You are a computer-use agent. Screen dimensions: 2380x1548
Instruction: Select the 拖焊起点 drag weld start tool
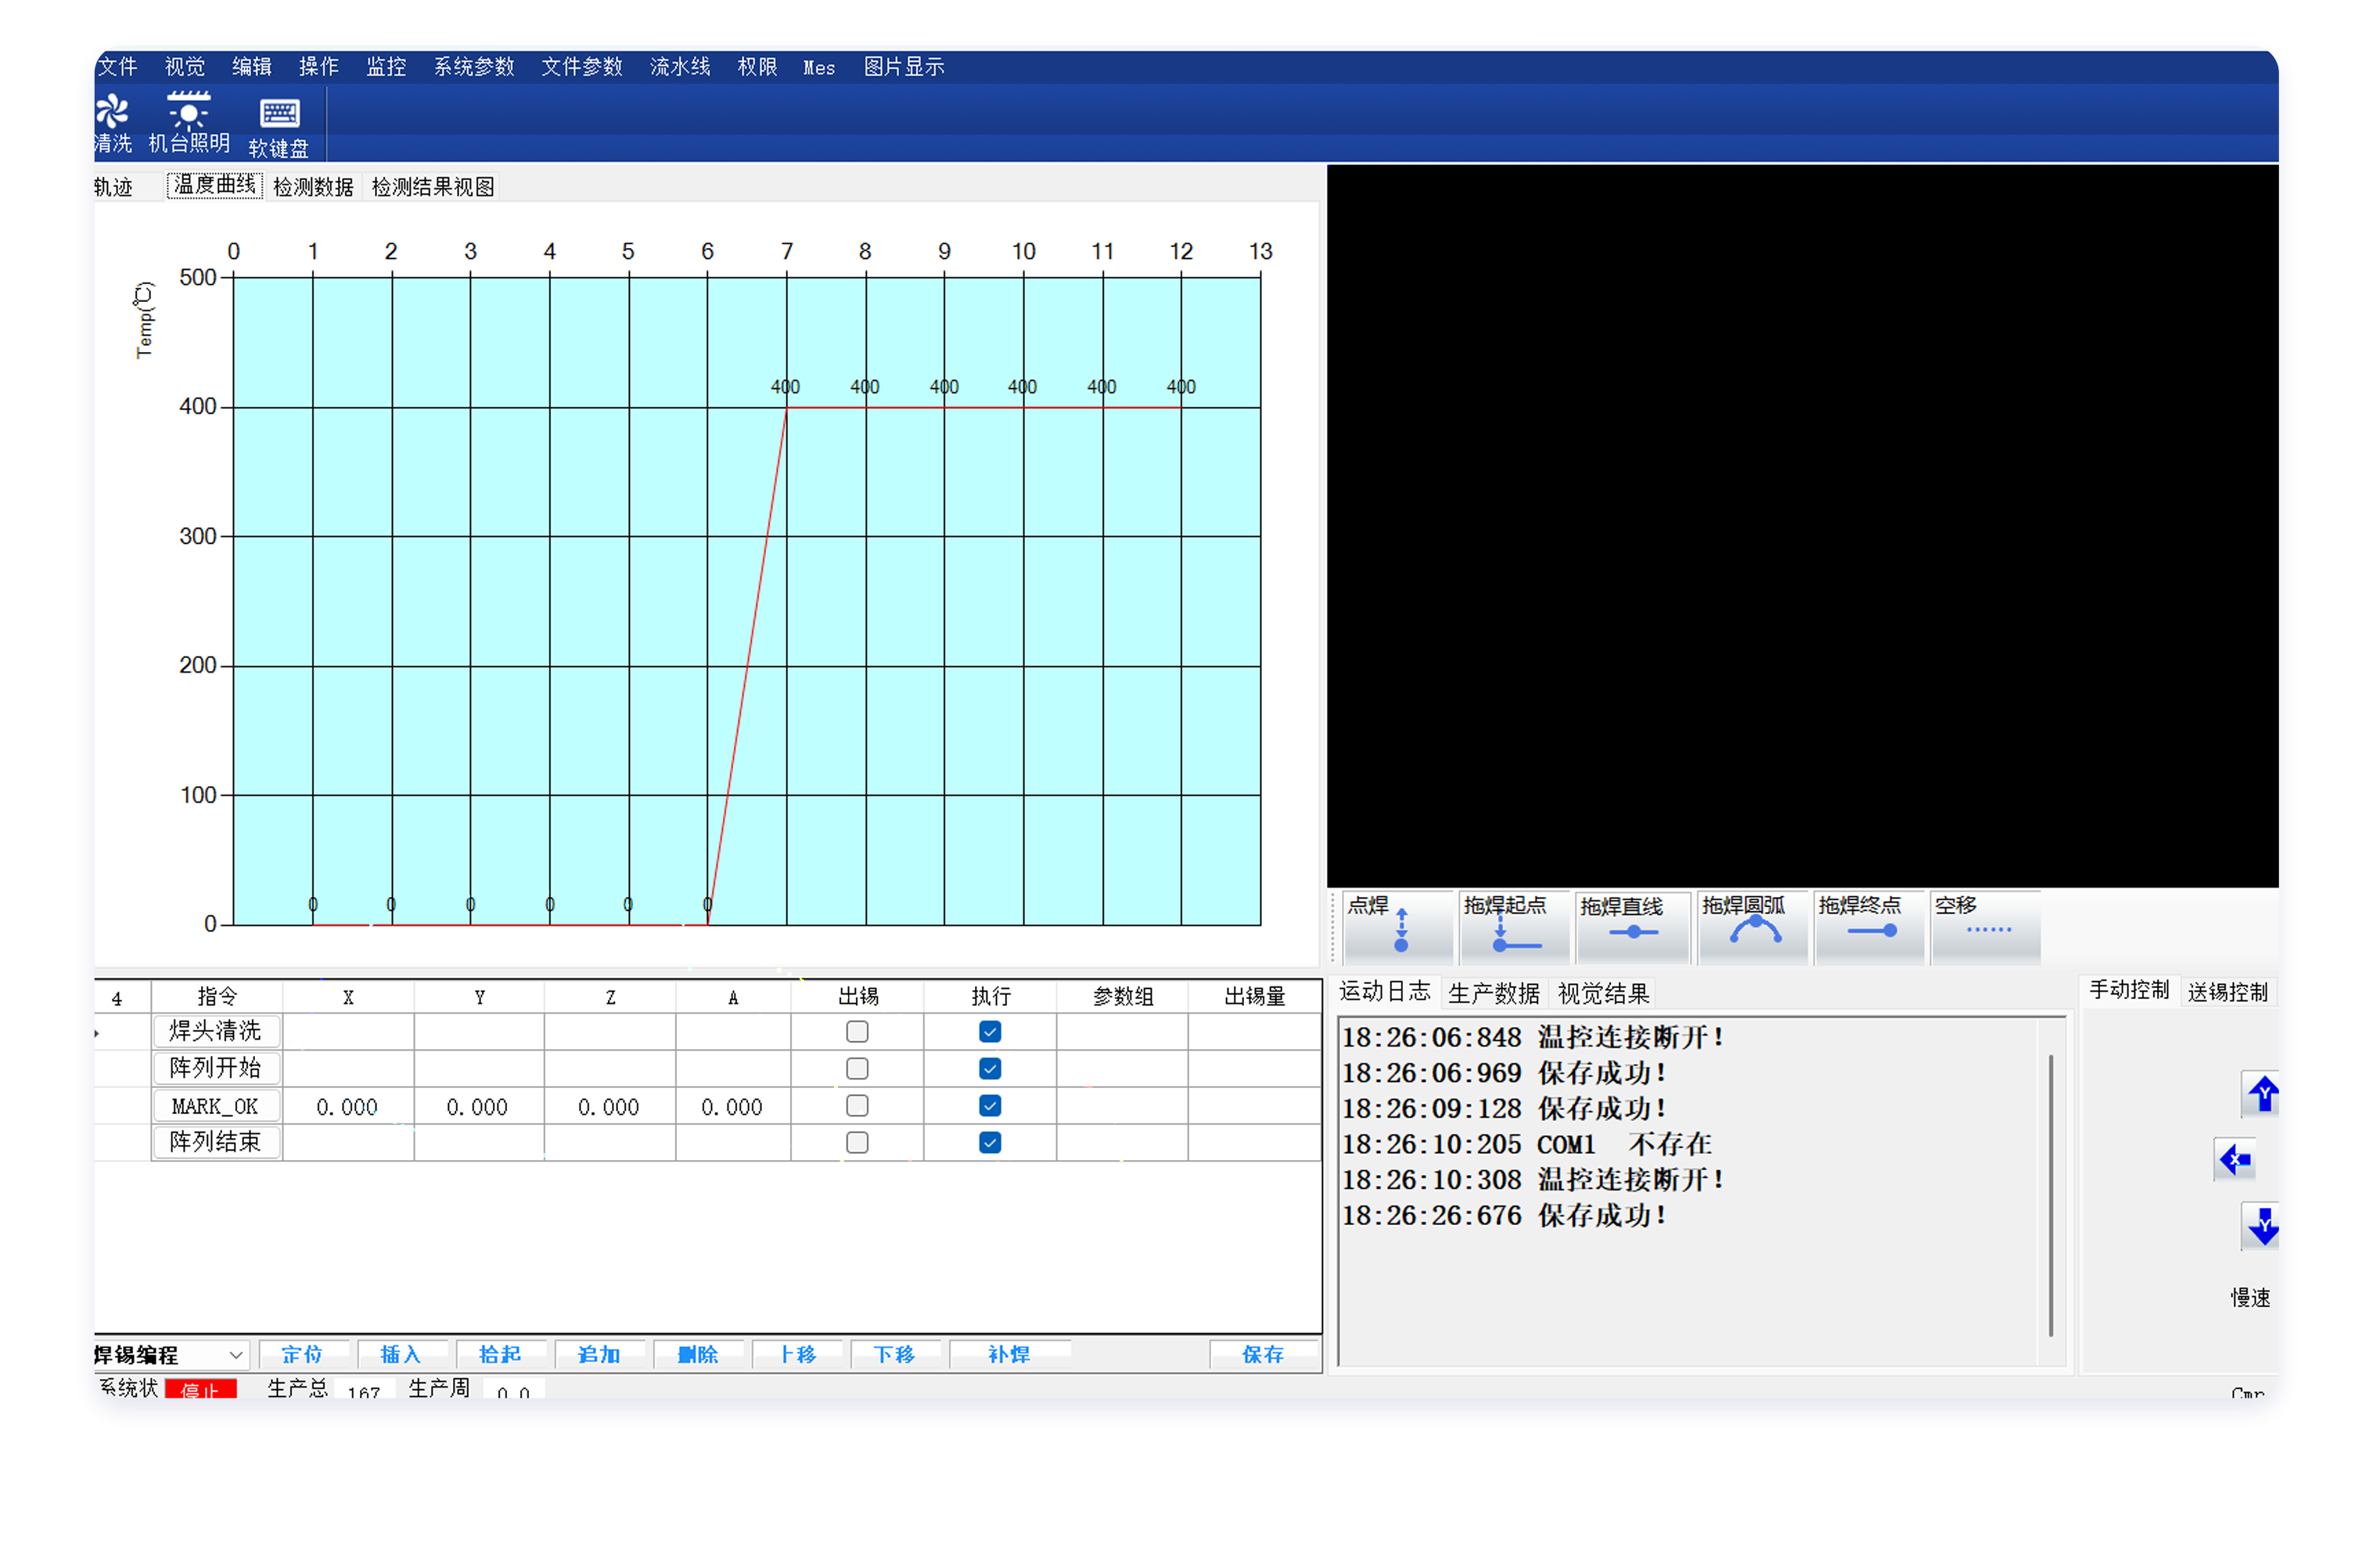pos(1513,927)
